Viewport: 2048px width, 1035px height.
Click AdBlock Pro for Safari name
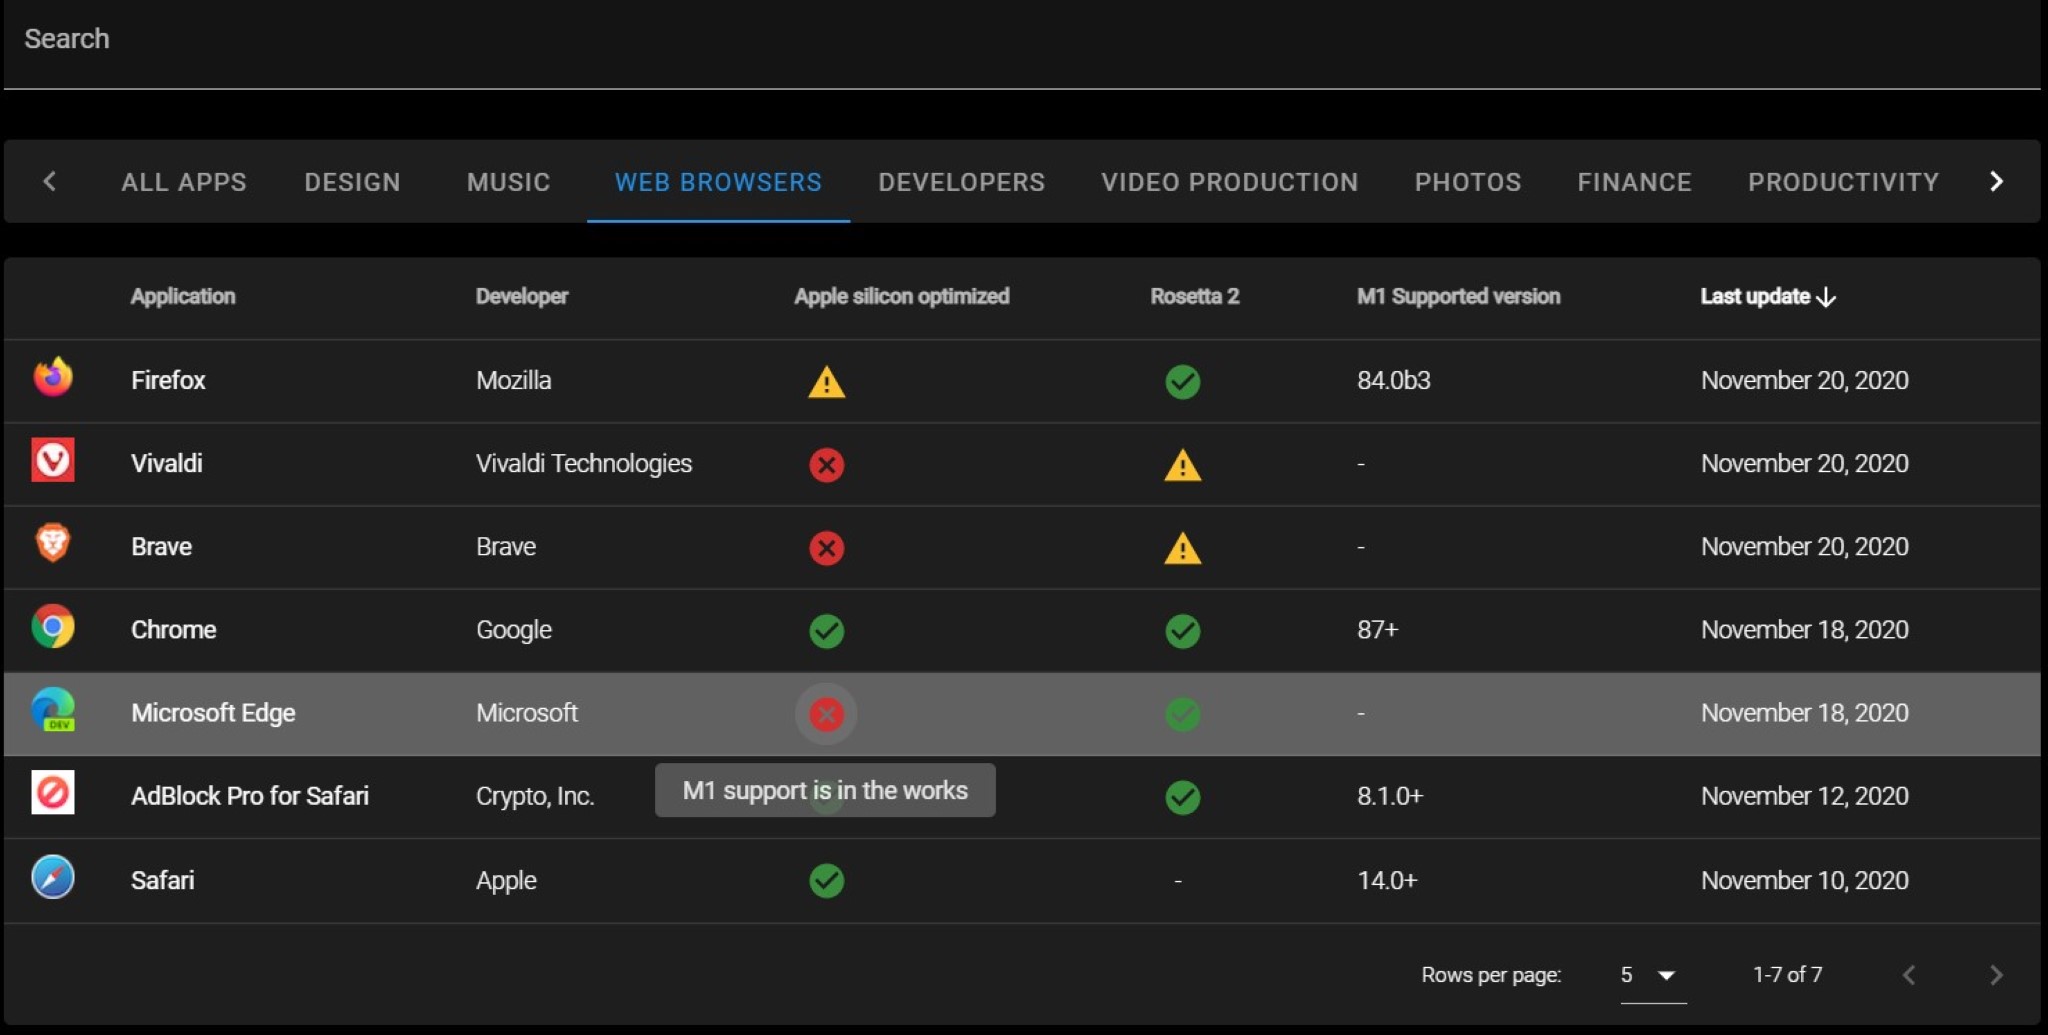coord(250,795)
